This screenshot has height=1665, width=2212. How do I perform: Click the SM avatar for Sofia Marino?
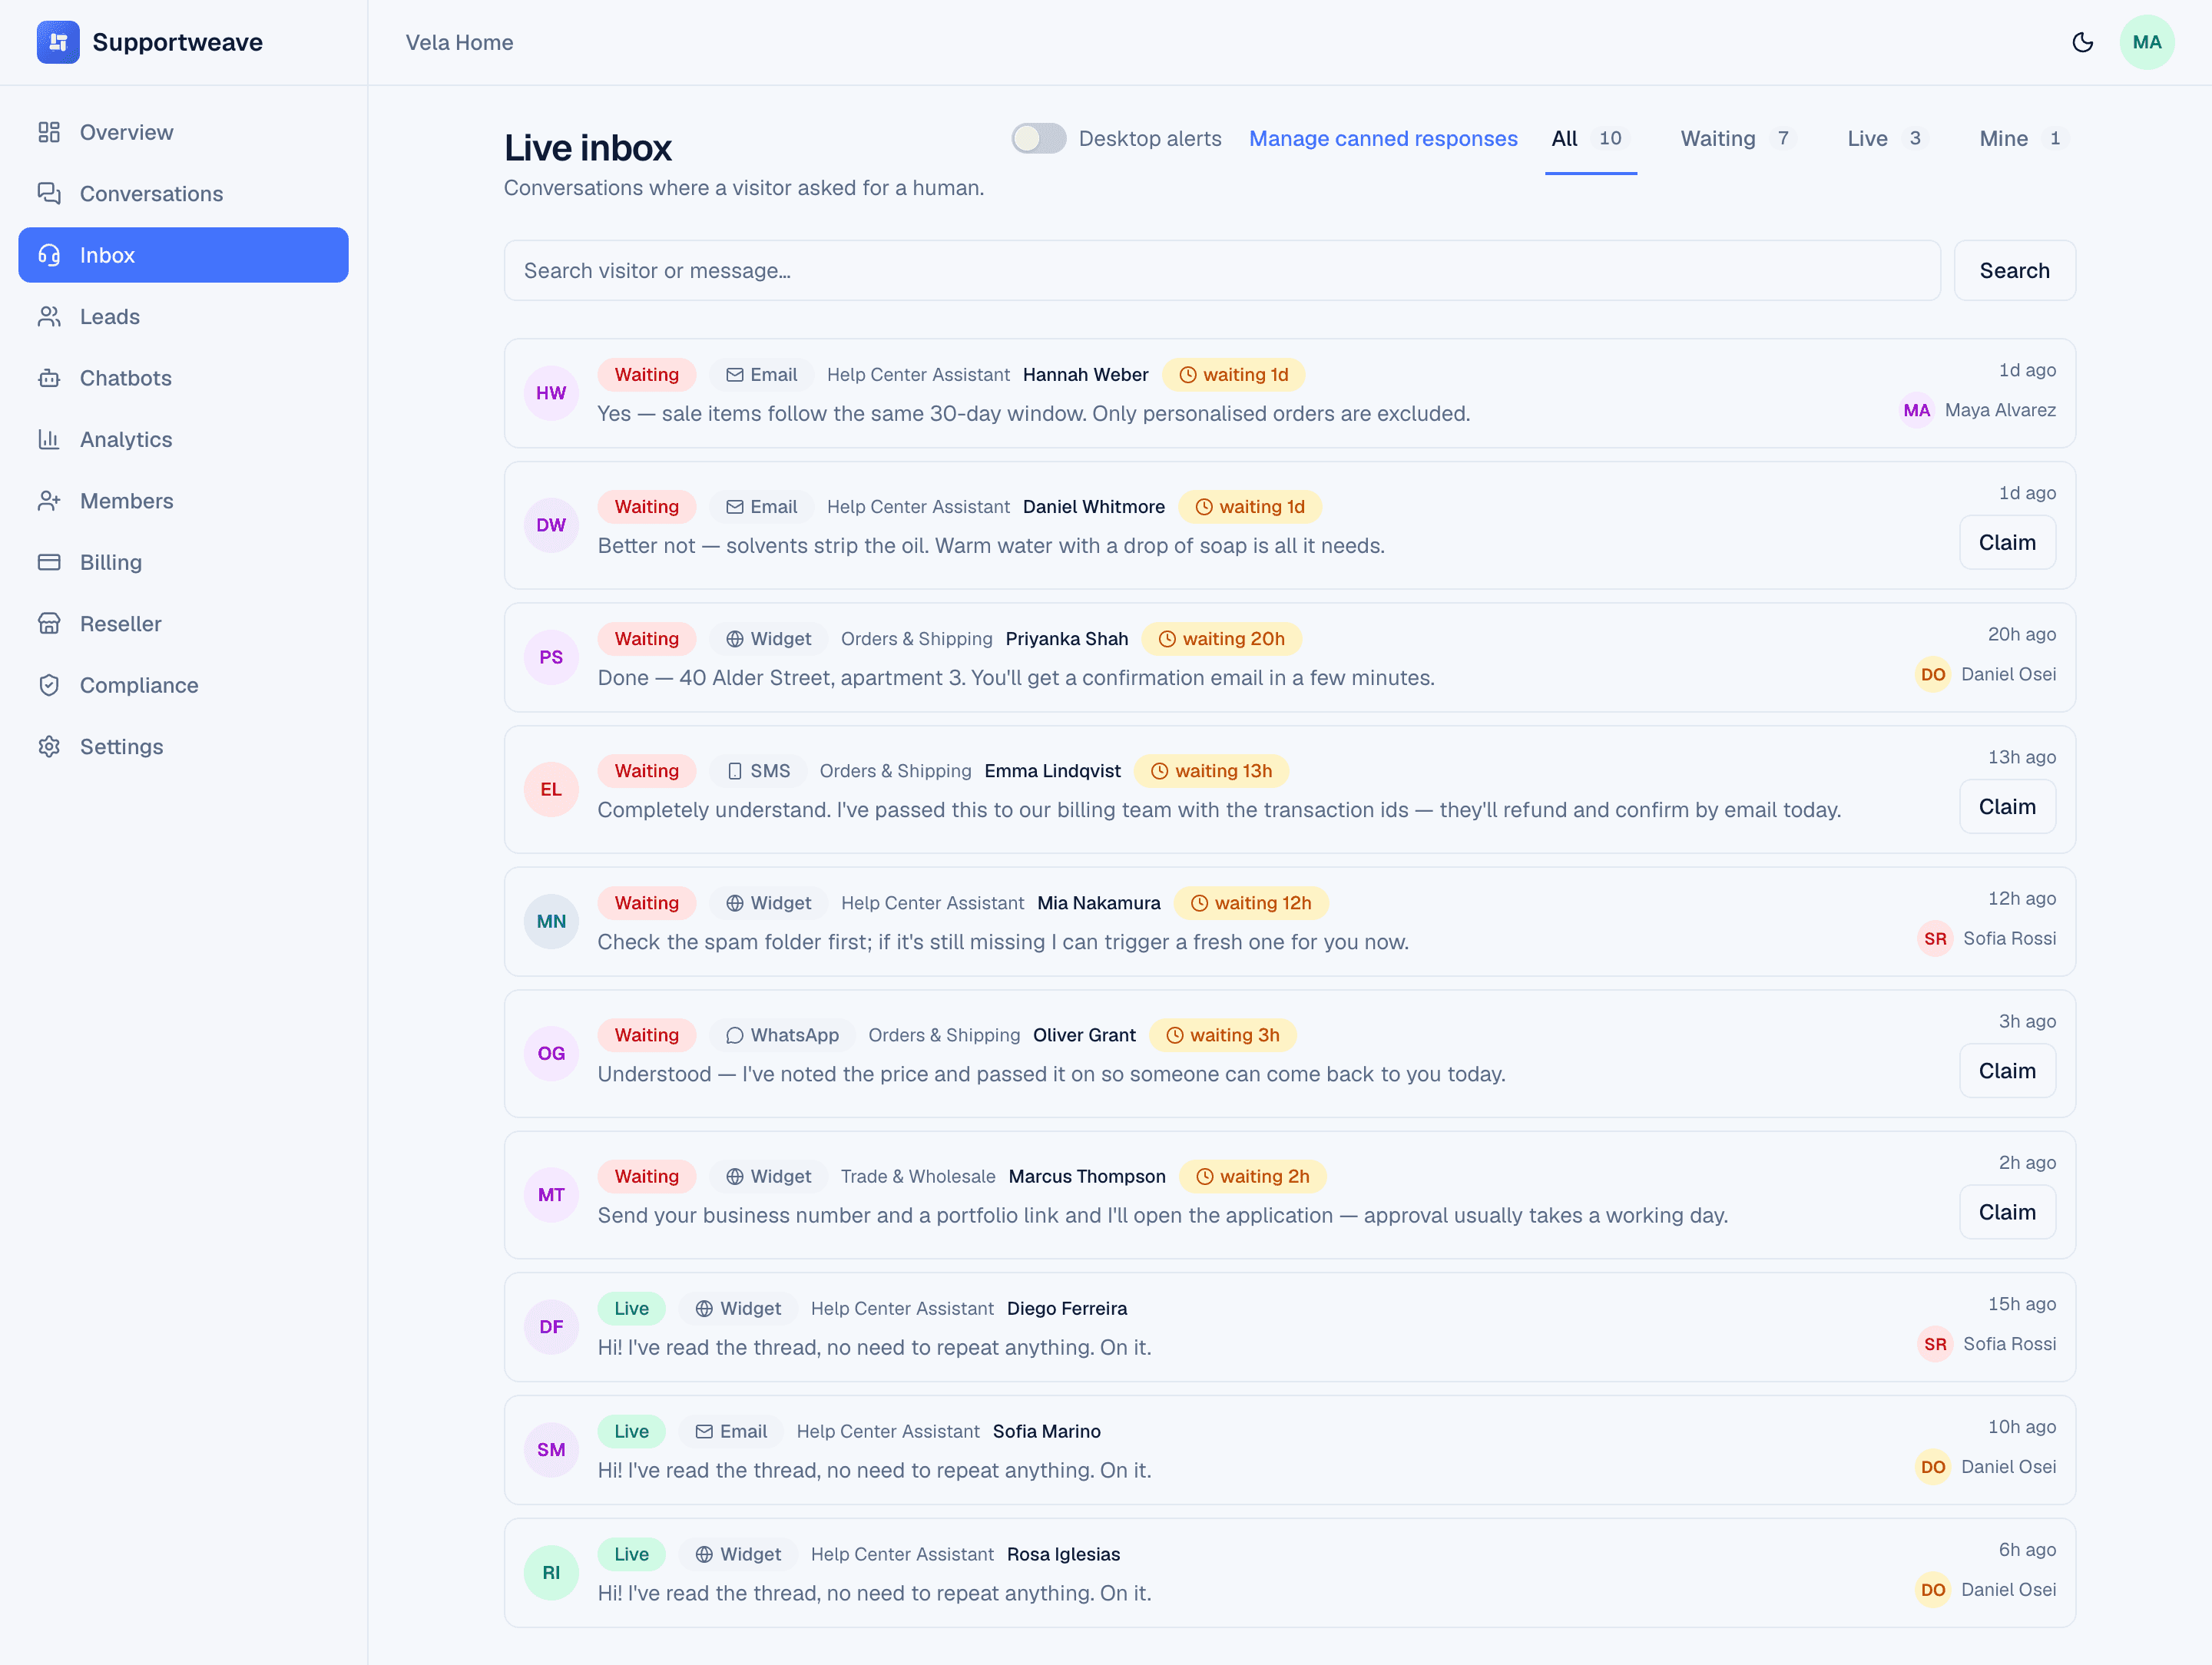551,1449
